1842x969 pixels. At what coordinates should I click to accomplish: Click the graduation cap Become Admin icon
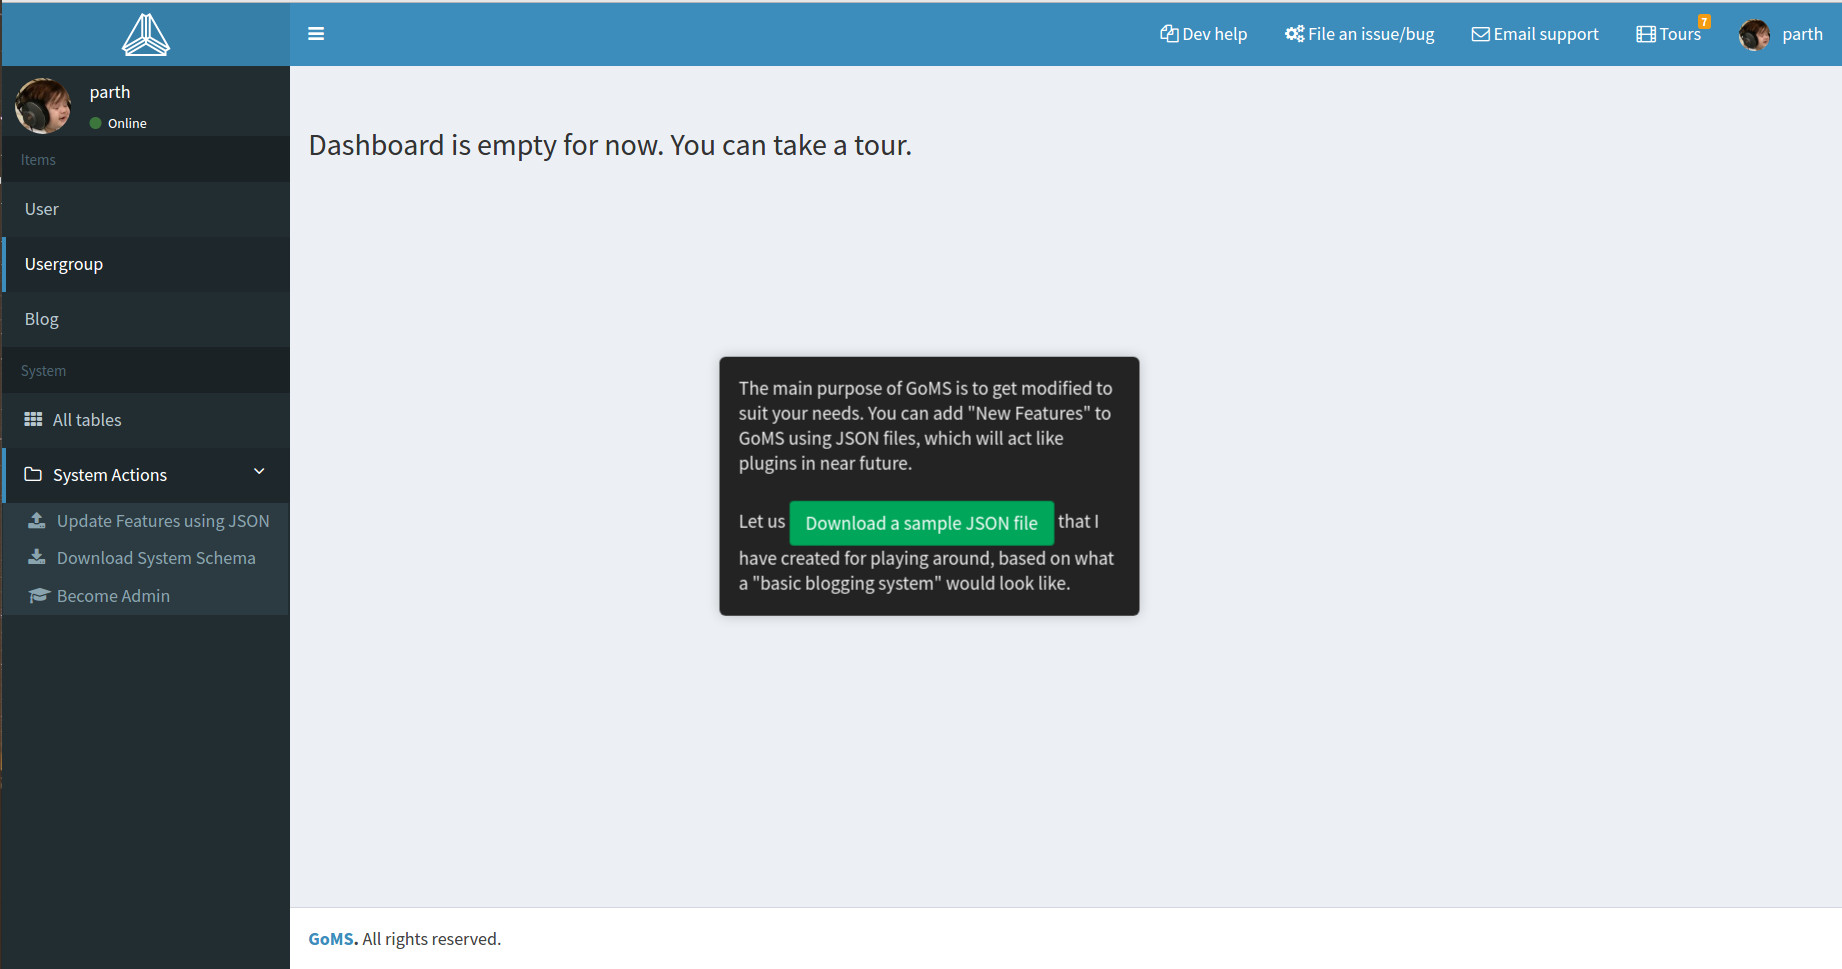(x=39, y=595)
